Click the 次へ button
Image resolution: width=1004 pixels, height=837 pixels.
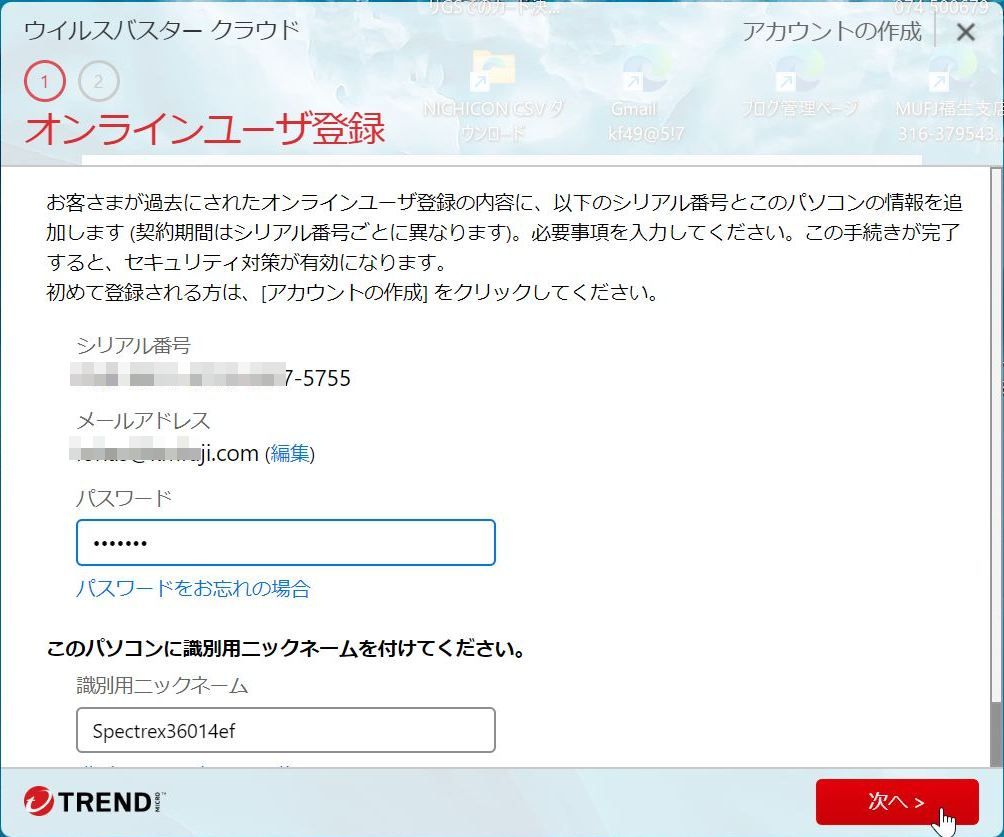[x=896, y=802]
